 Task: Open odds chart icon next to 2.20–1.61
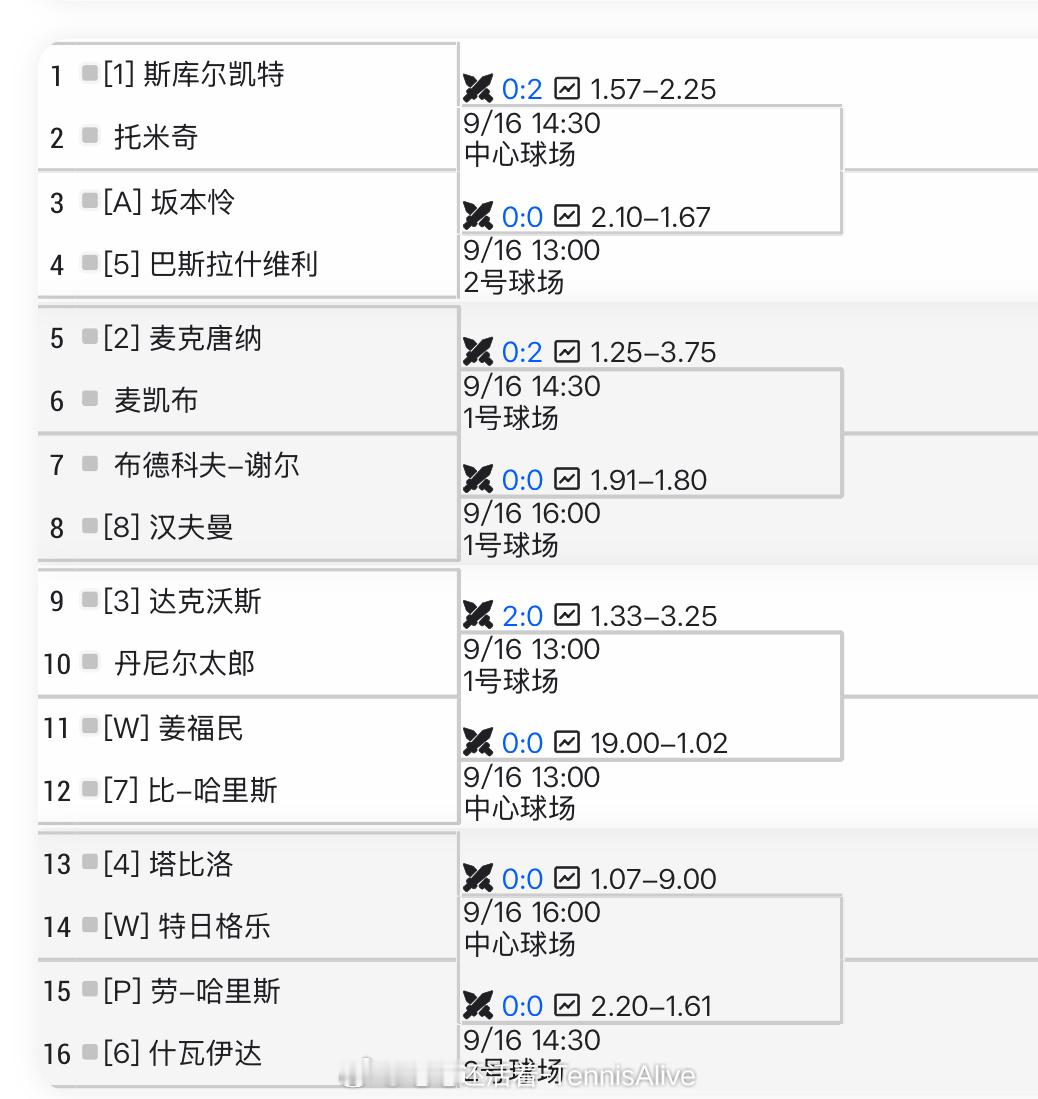point(567,1005)
